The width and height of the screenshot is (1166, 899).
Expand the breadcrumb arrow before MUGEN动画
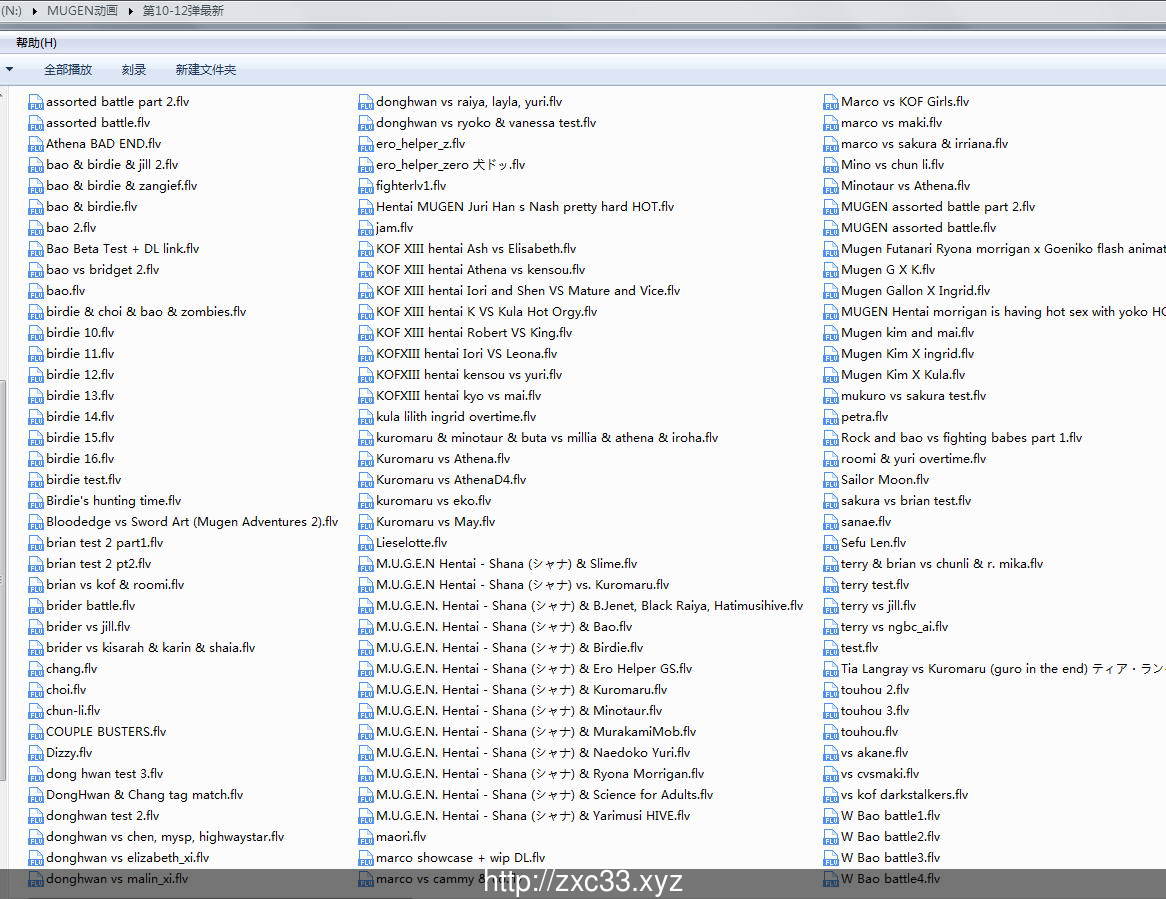pos(36,11)
